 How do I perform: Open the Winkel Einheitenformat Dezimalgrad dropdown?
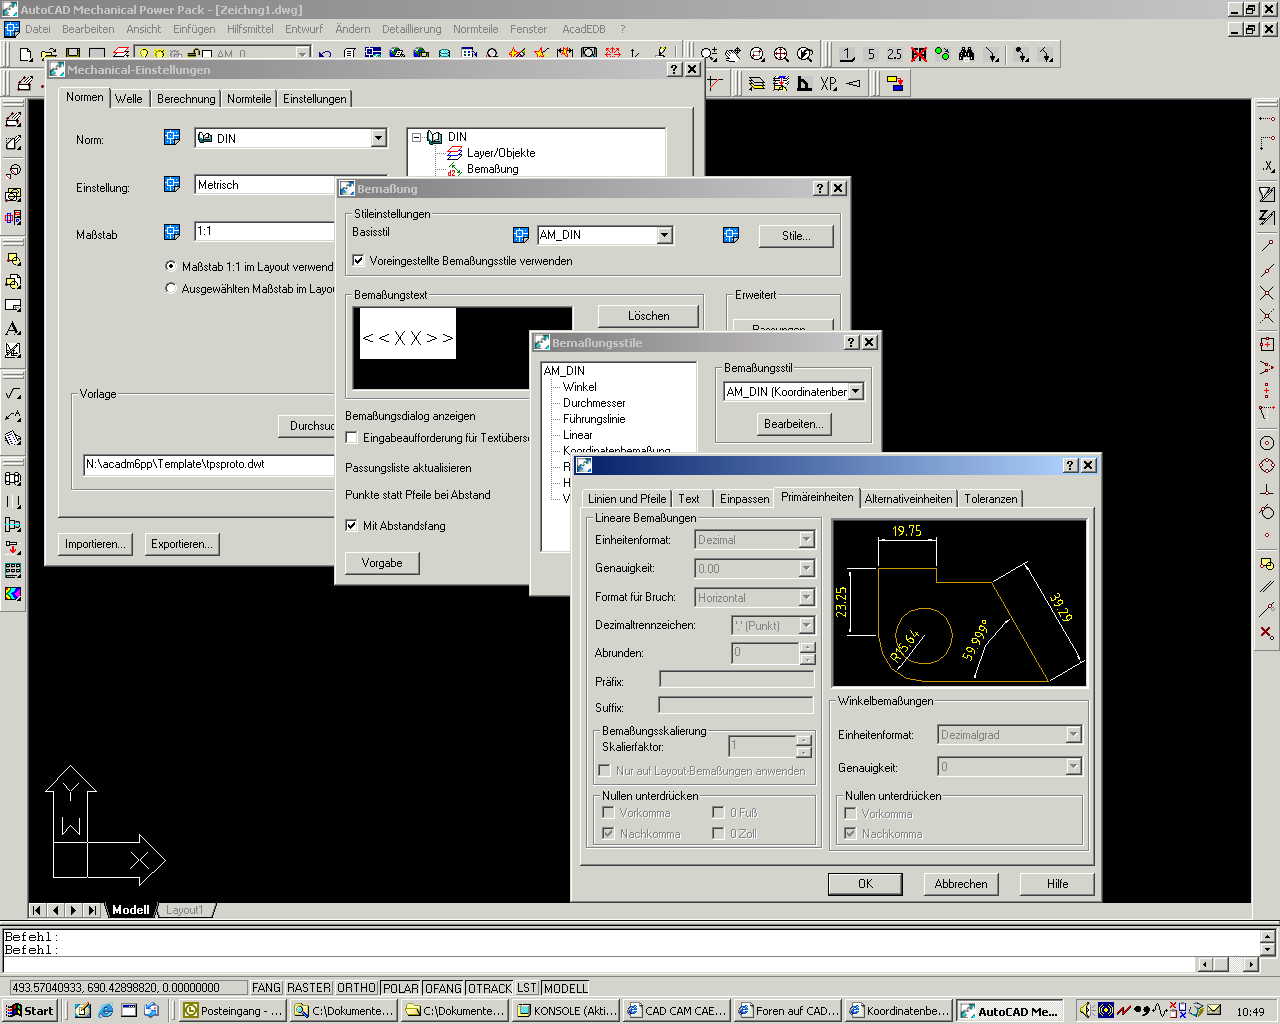pyautogui.click(x=1073, y=735)
